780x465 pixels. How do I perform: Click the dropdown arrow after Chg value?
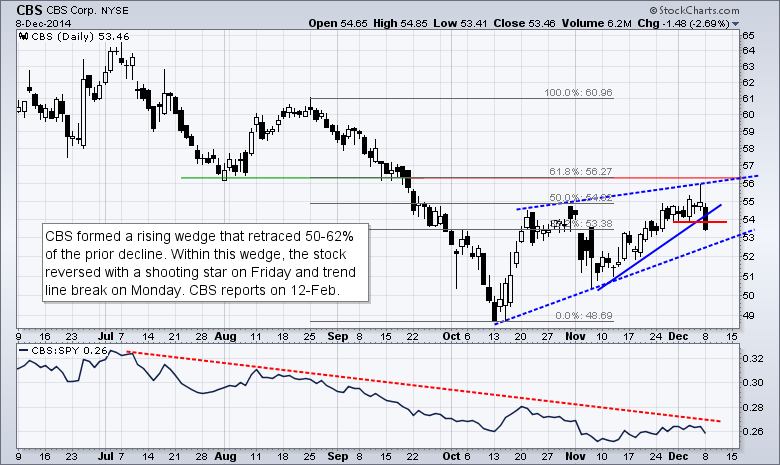click(x=736, y=24)
